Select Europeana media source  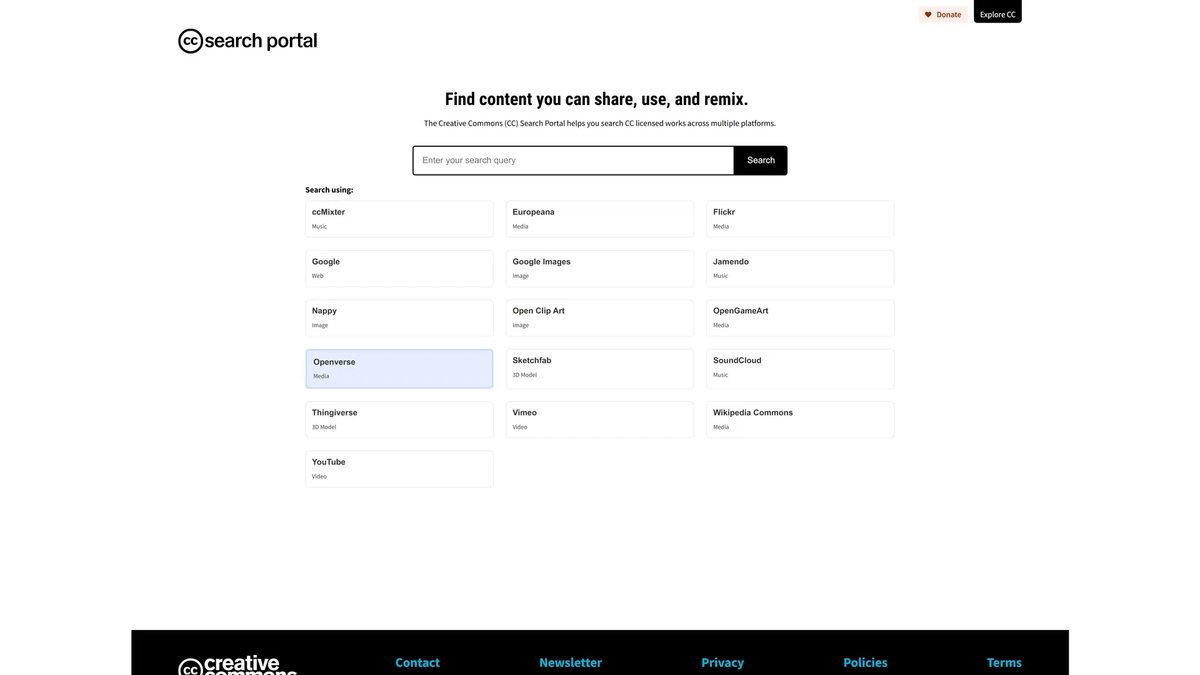point(599,219)
